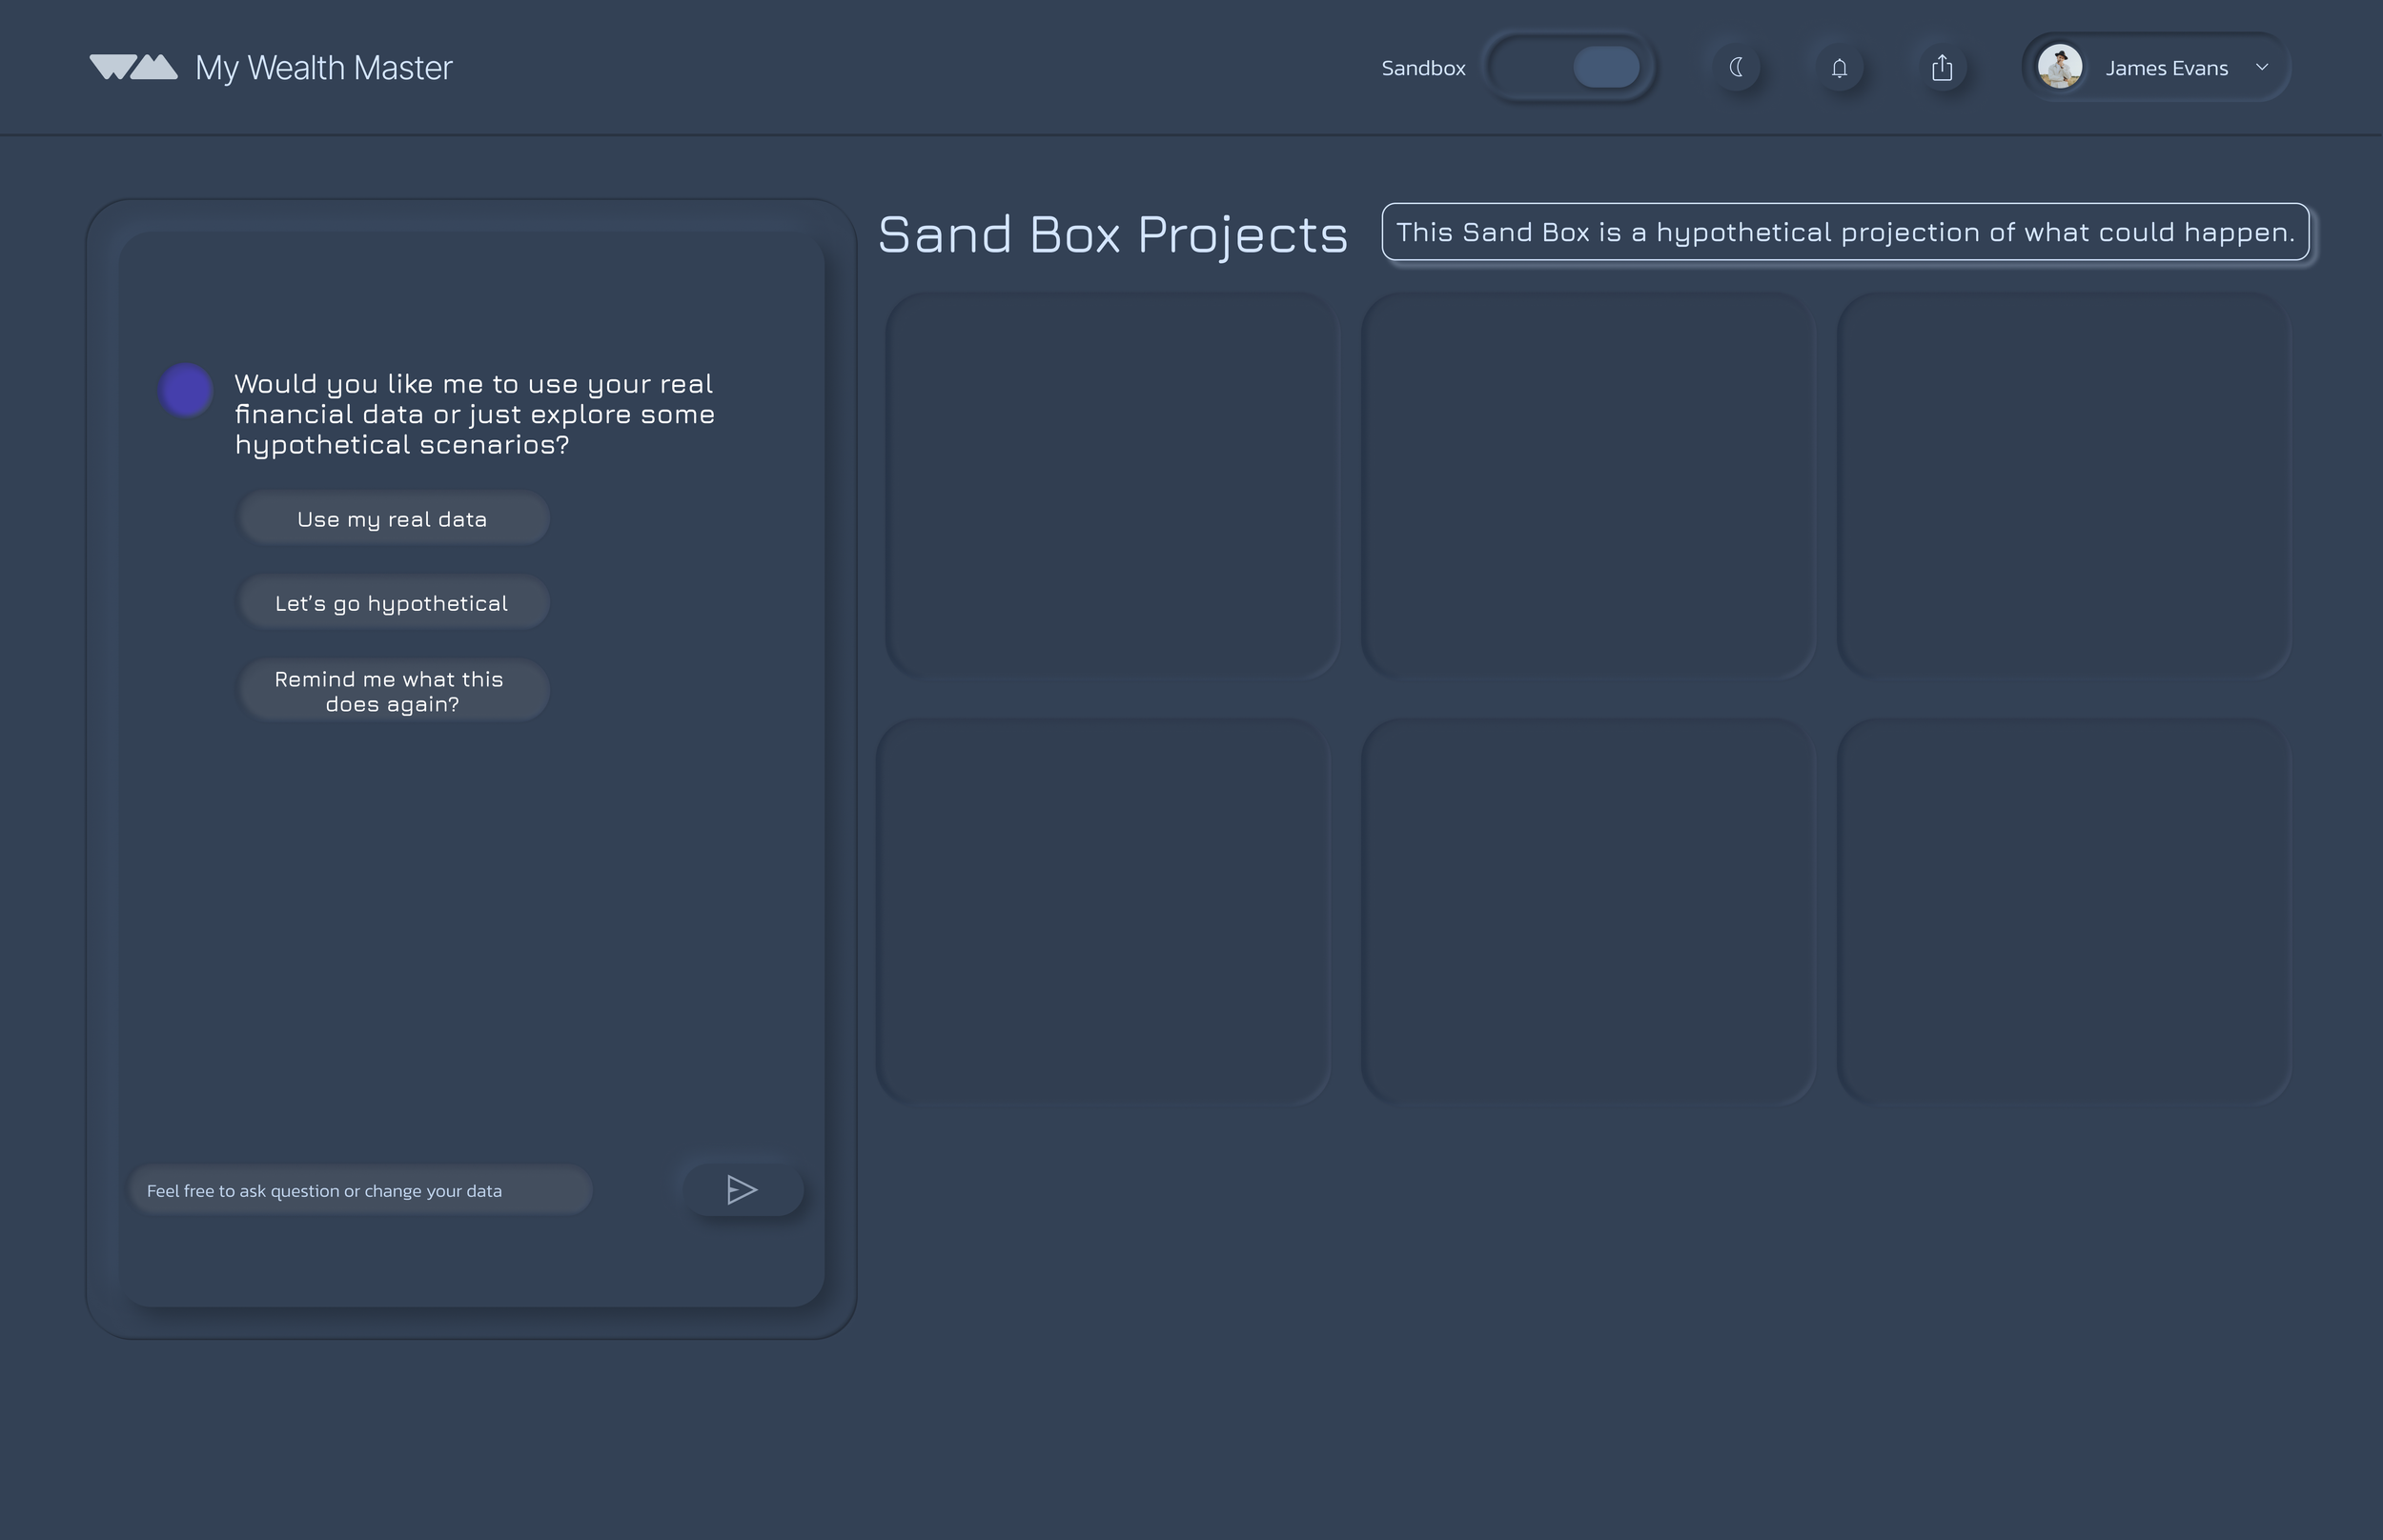Viewport: 2383px width, 1540px height.
Task: Click James Evans profile avatar
Action: [x=2060, y=67]
